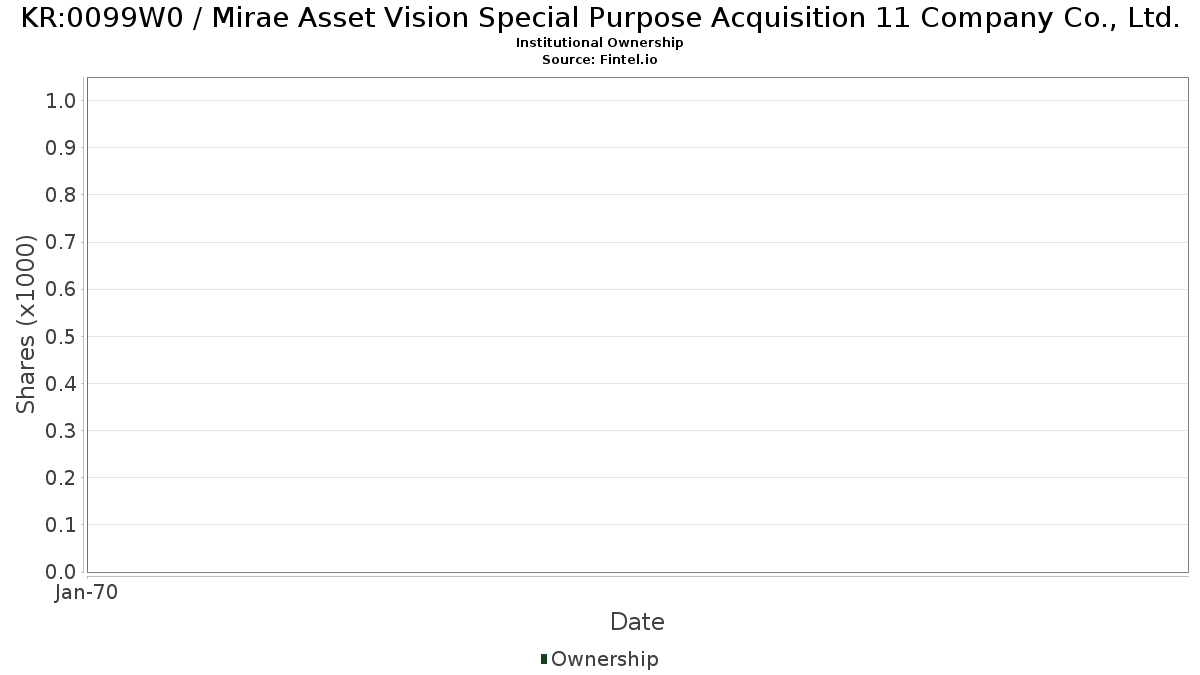Click the Jan-70 x-axis tick label
1200x675 pixels.
tap(86, 592)
